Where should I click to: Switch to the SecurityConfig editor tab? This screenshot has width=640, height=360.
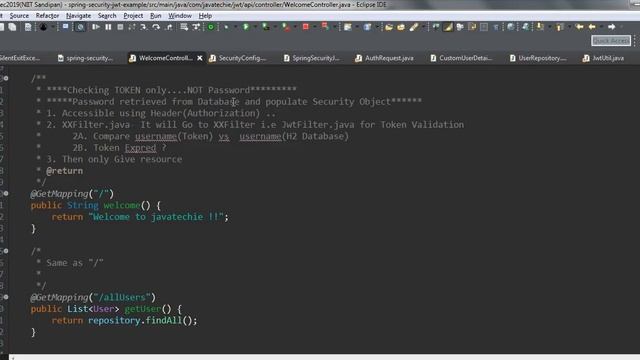coord(238,58)
